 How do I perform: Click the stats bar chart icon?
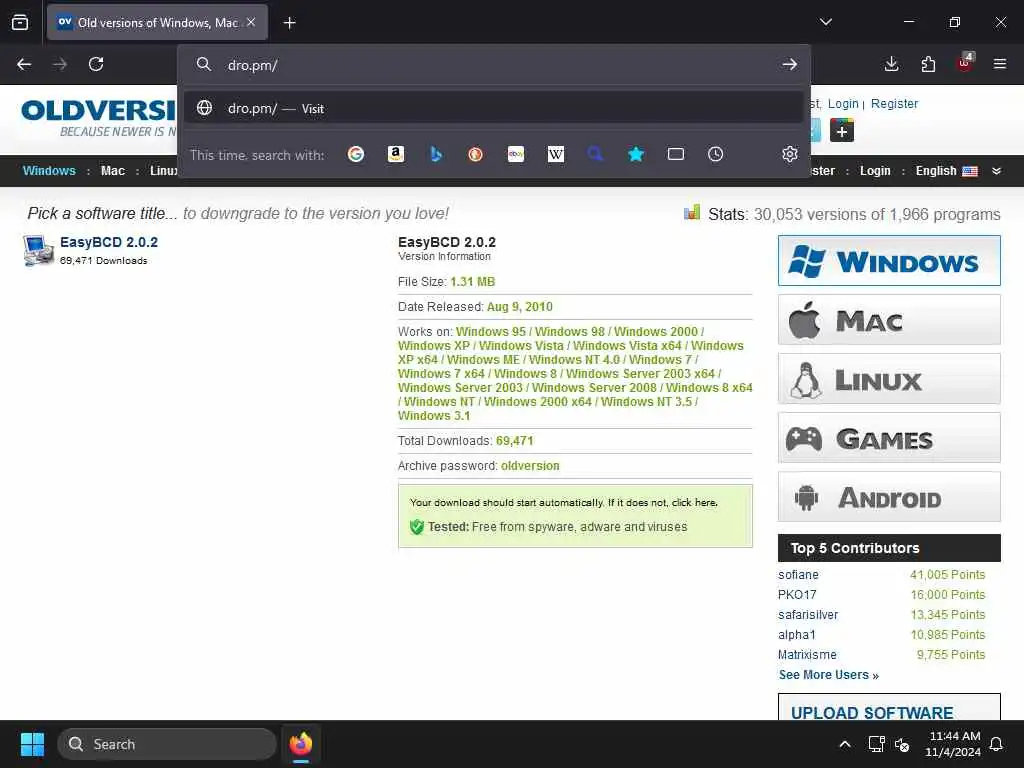click(x=692, y=213)
